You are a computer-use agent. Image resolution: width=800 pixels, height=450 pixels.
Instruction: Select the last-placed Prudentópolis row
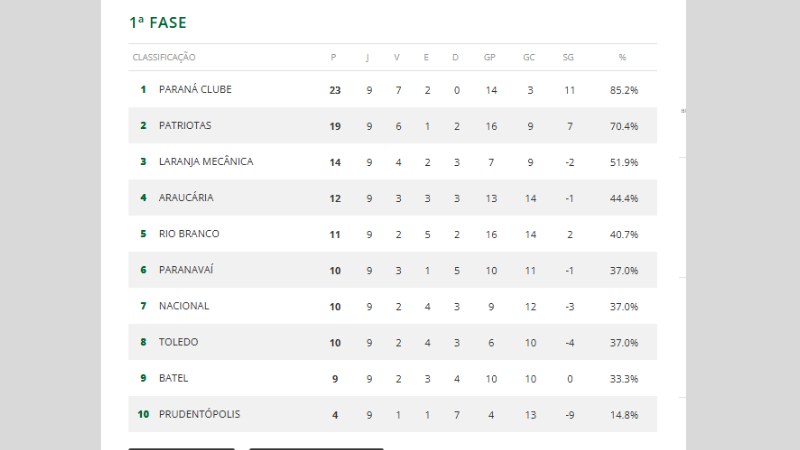pyautogui.click(x=199, y=414)
